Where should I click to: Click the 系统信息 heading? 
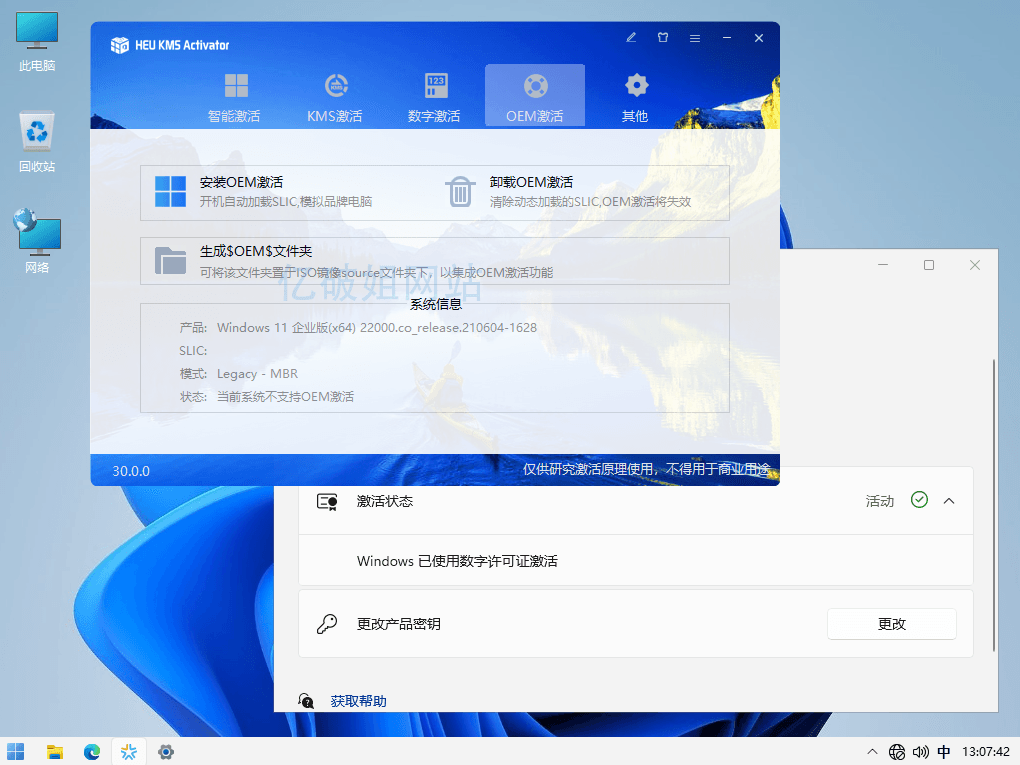pos(436,304)
